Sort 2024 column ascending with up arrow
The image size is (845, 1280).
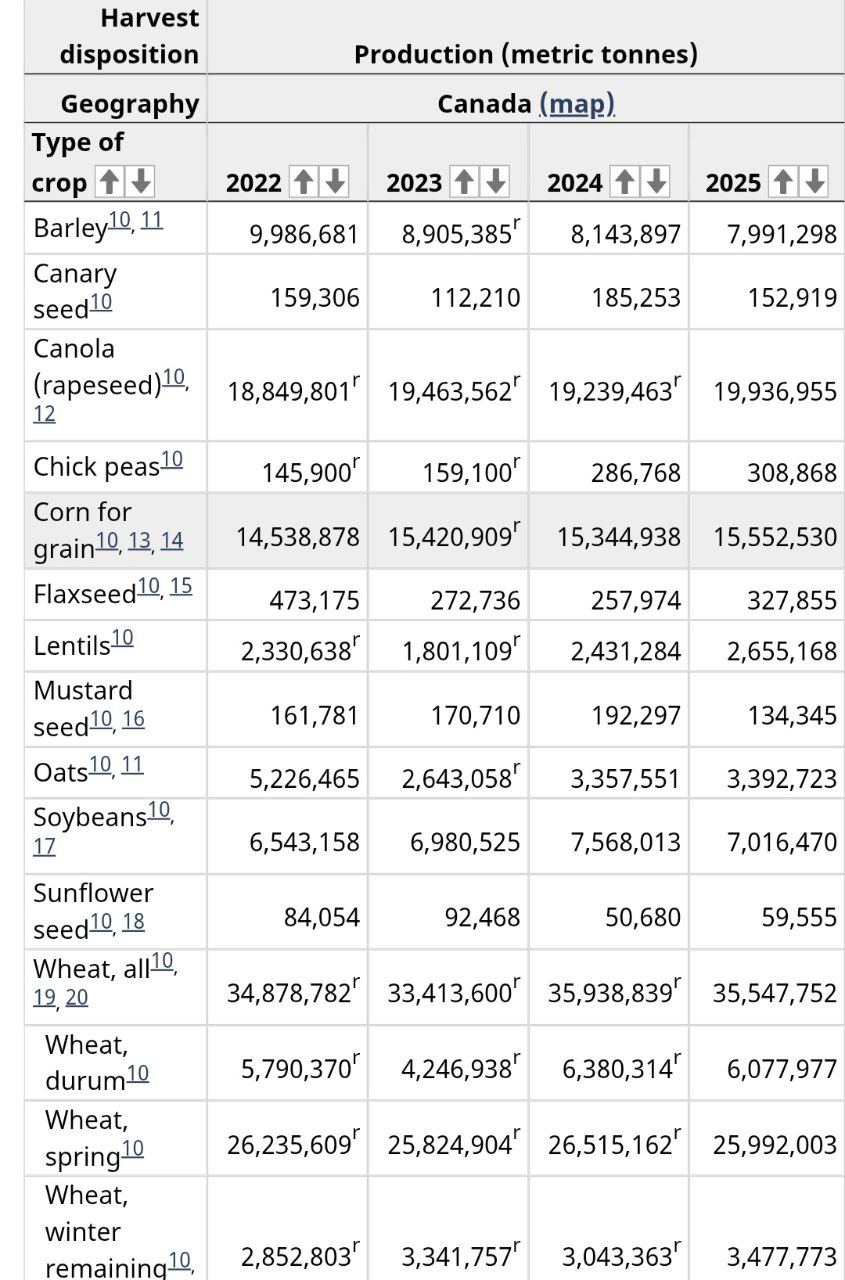[x=624, y=182]
